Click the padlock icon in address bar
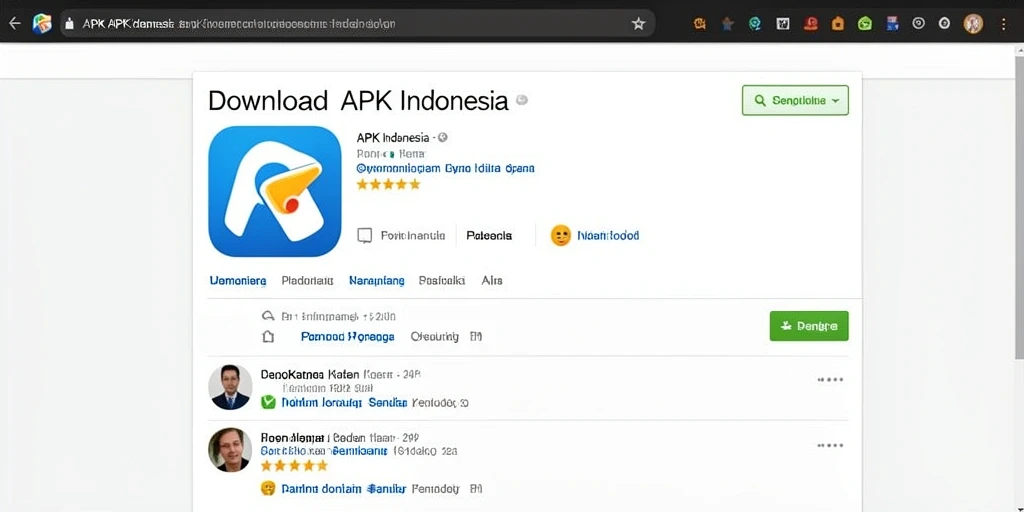Viewport: 1024px width, 512px height. click(70, 24)
